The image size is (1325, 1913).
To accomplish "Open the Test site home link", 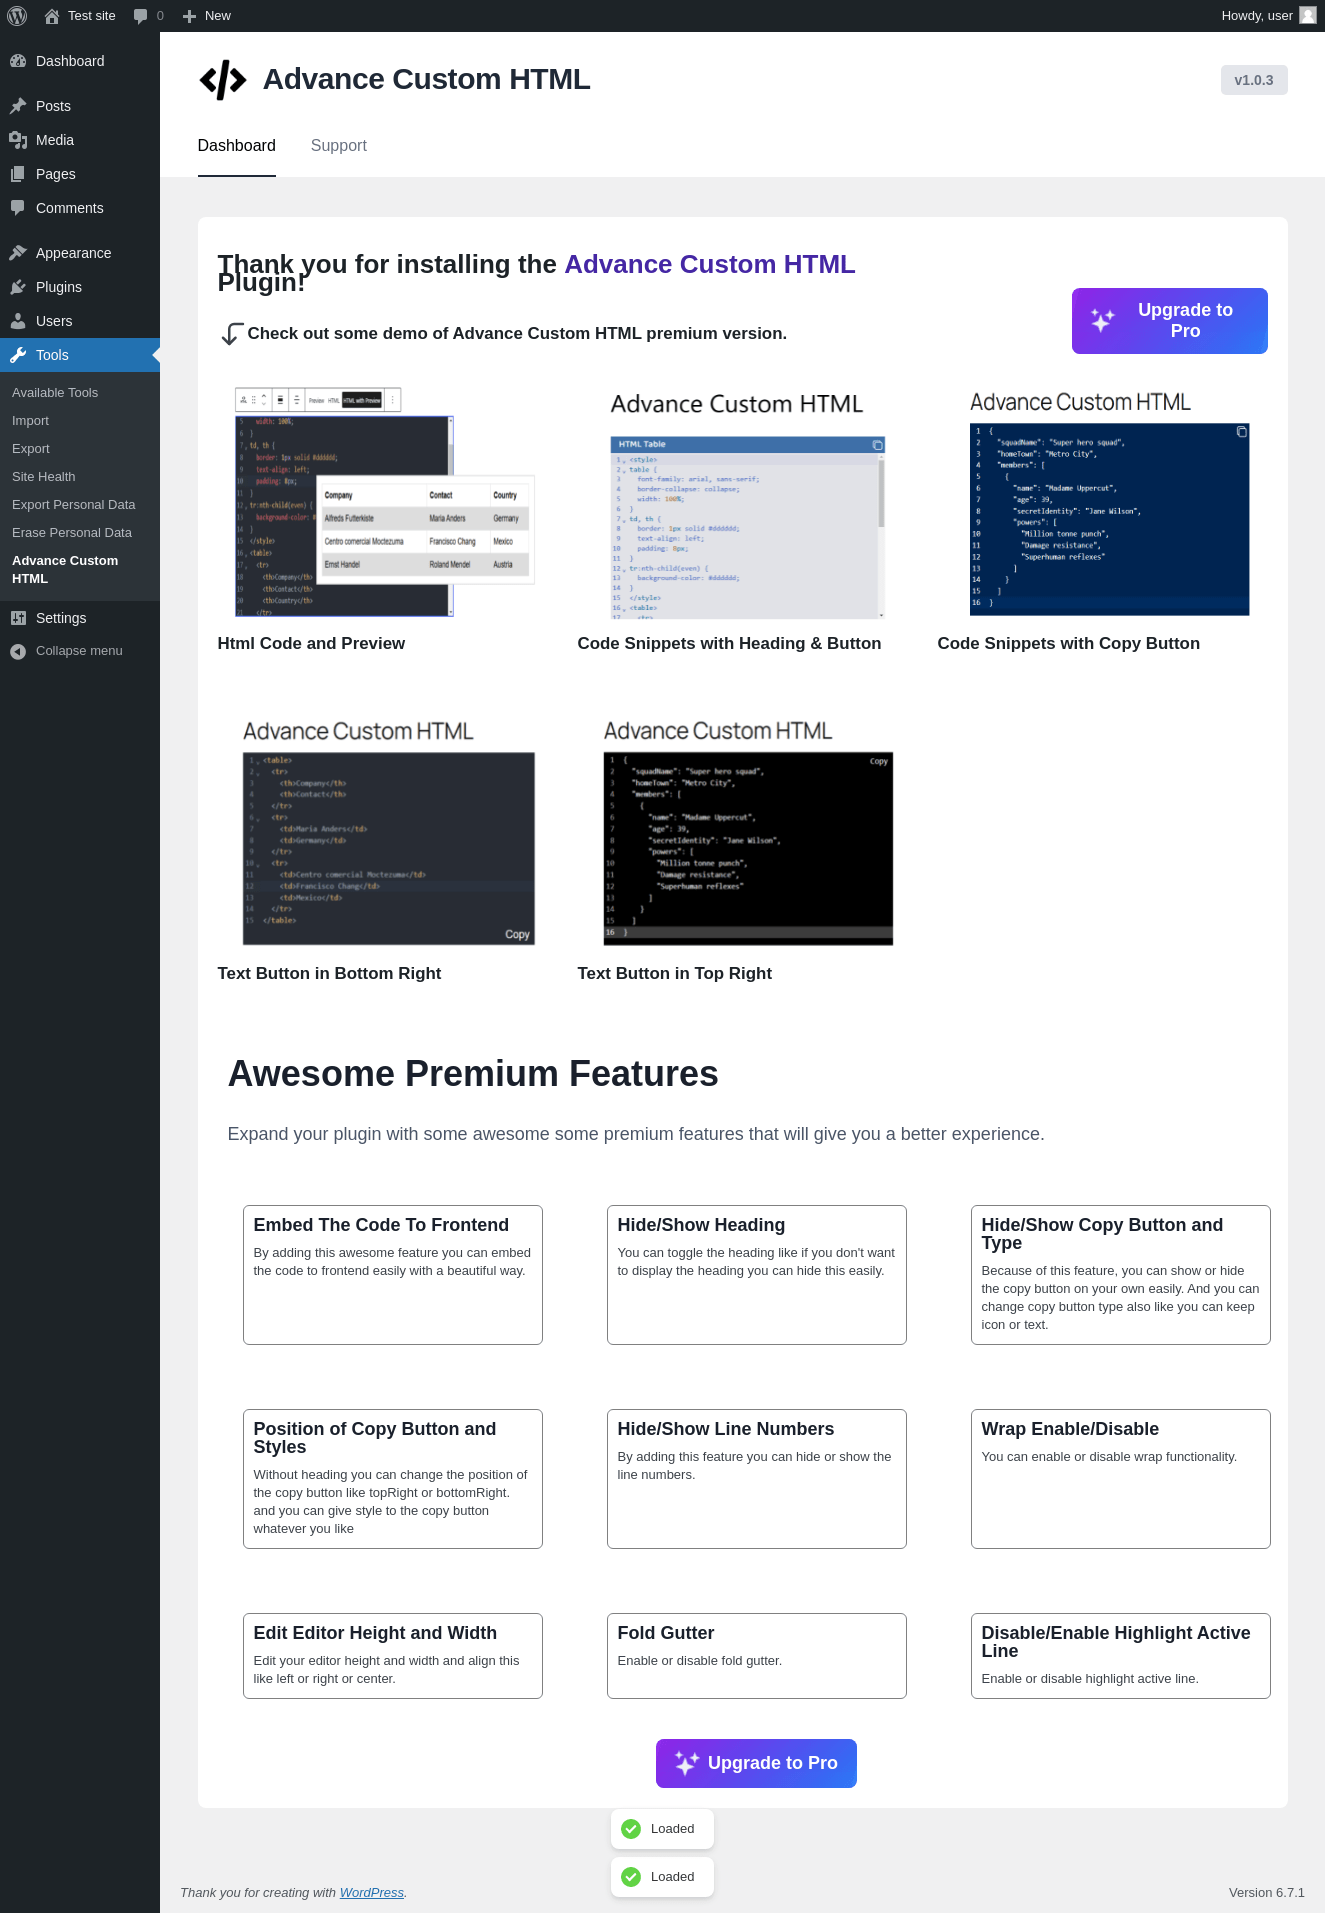I will point(80,16).
